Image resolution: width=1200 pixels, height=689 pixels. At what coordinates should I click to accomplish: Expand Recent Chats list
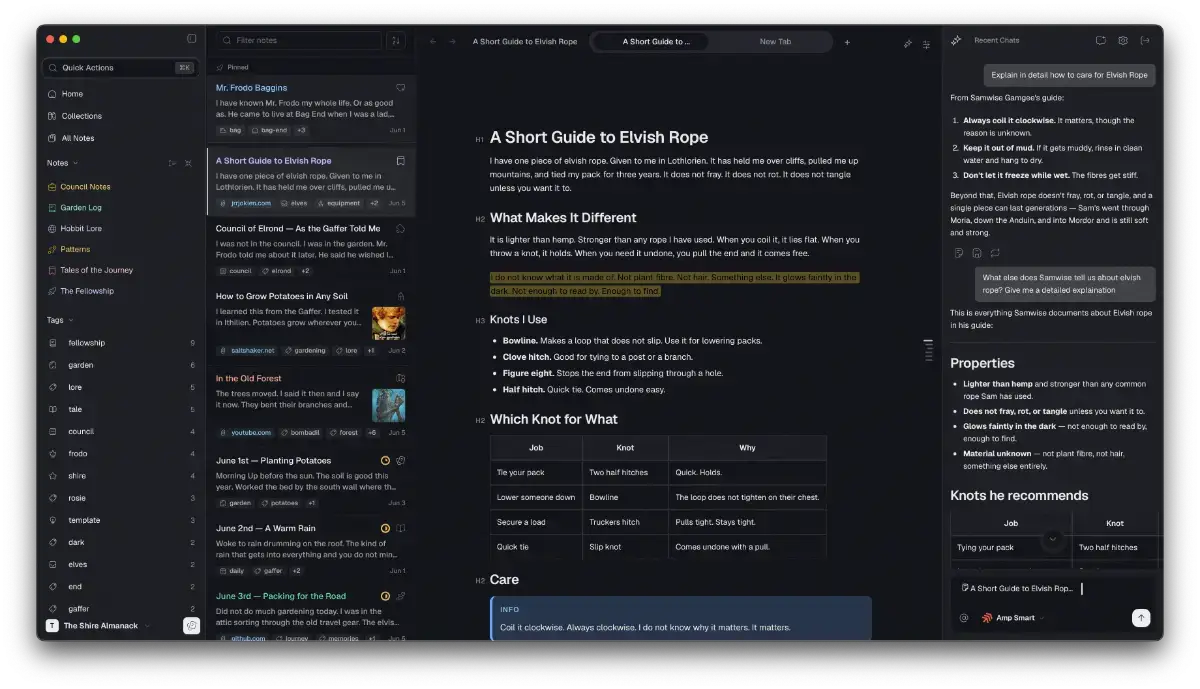tap(997, 41)
